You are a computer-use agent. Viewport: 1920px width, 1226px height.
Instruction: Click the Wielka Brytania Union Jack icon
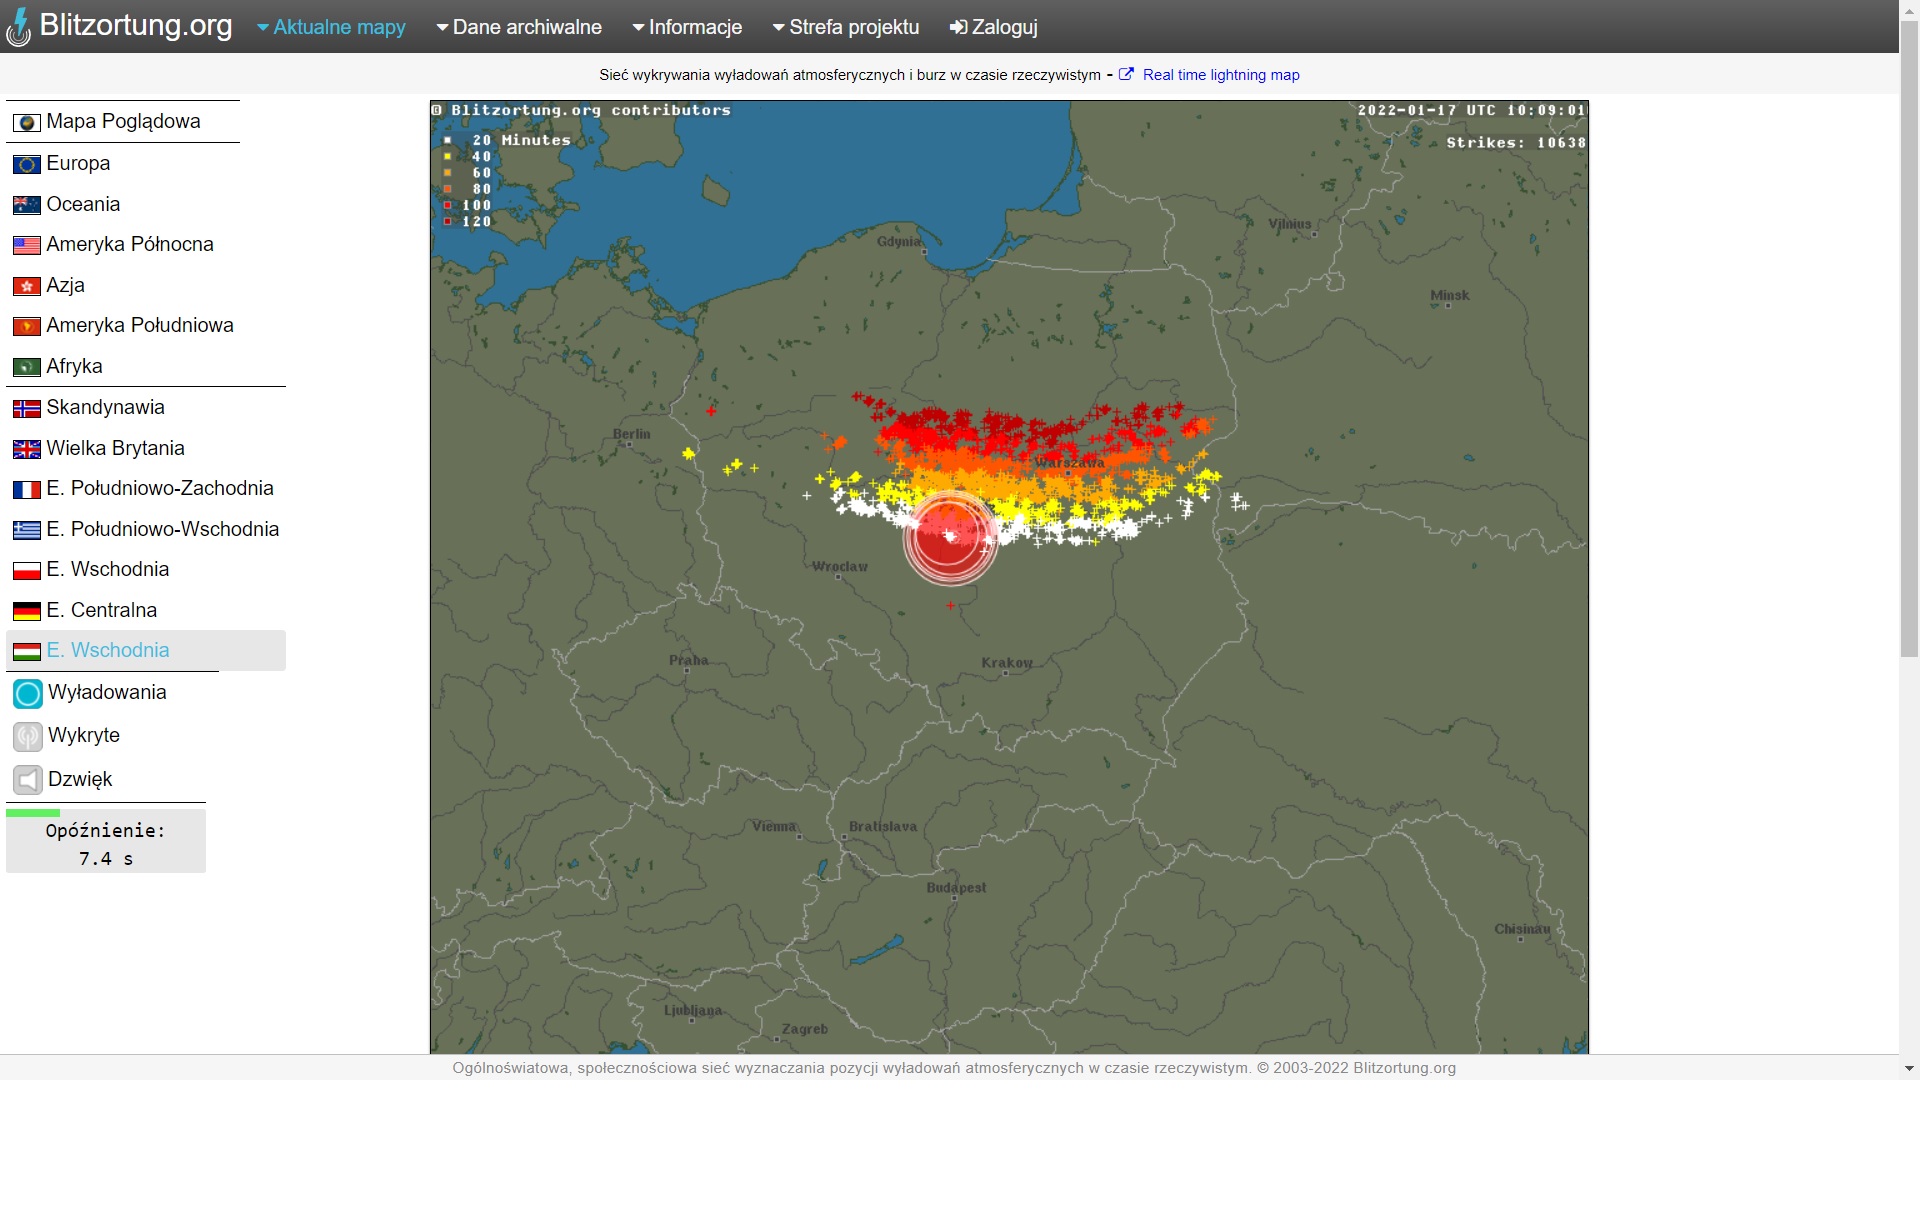point(27,449)
